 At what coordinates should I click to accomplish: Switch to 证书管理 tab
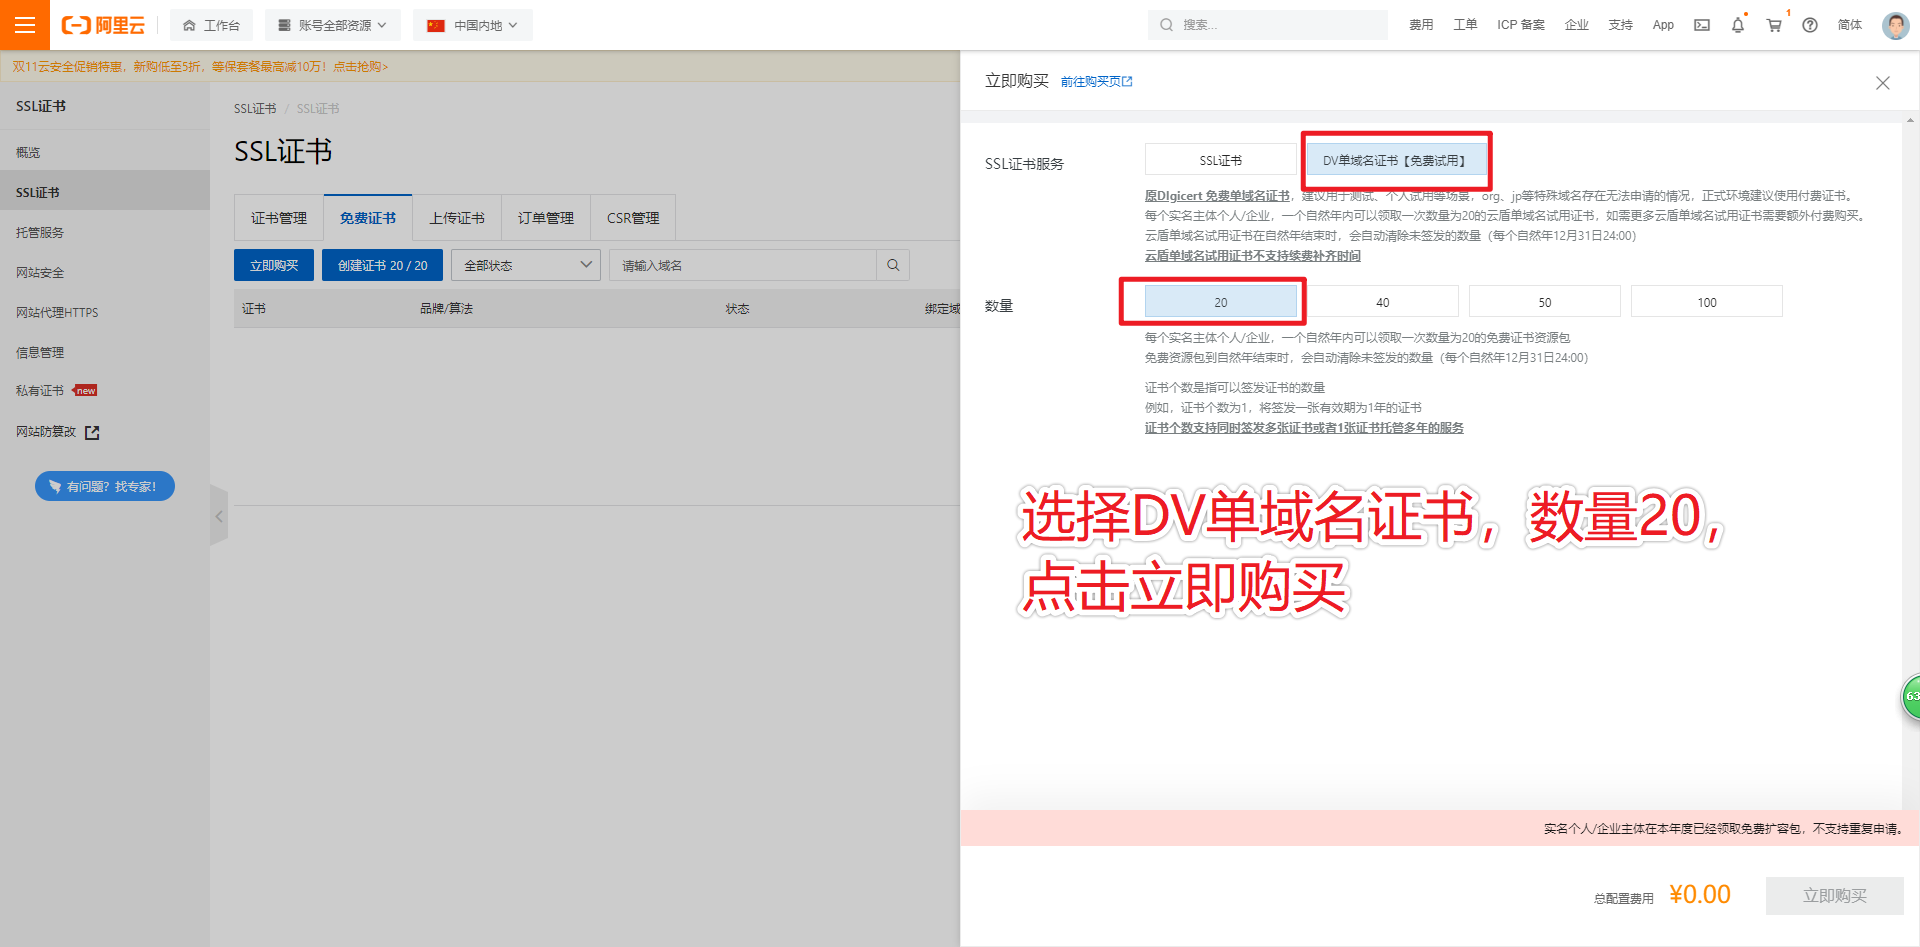[x=279, y=218]
